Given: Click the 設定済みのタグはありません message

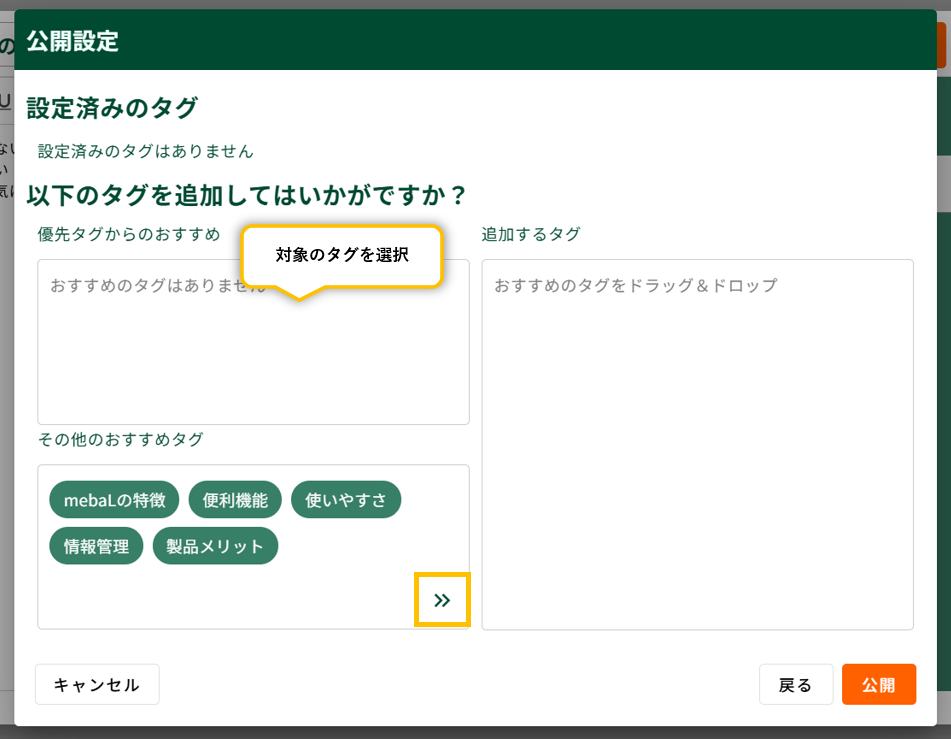Looking at the screenshot, I should pos(146,151).
